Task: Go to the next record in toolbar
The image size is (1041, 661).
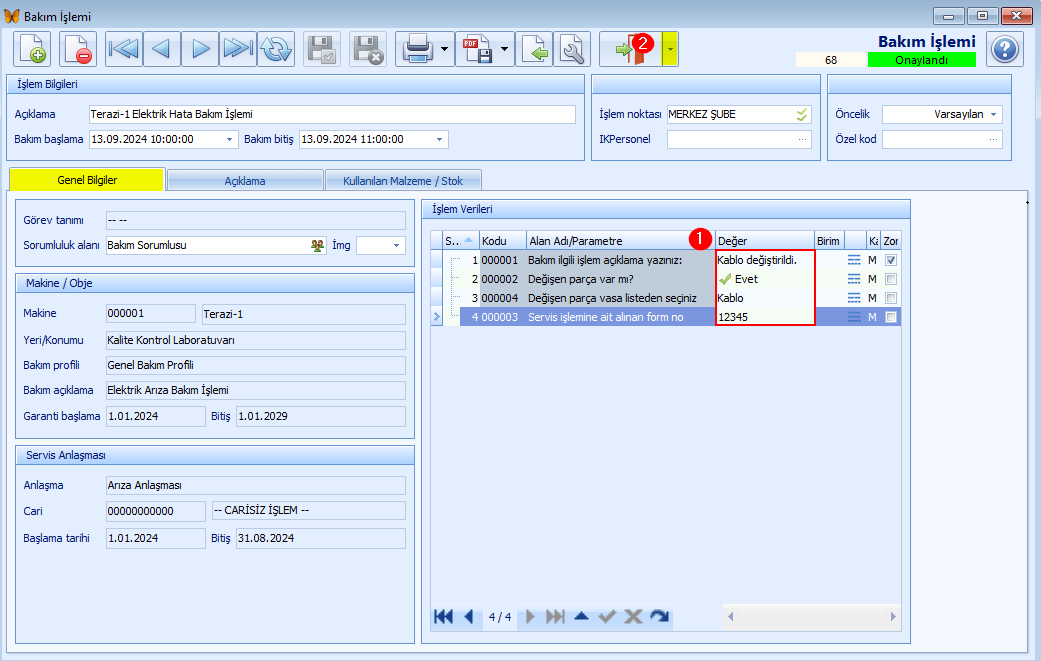Action: [200, 49]
